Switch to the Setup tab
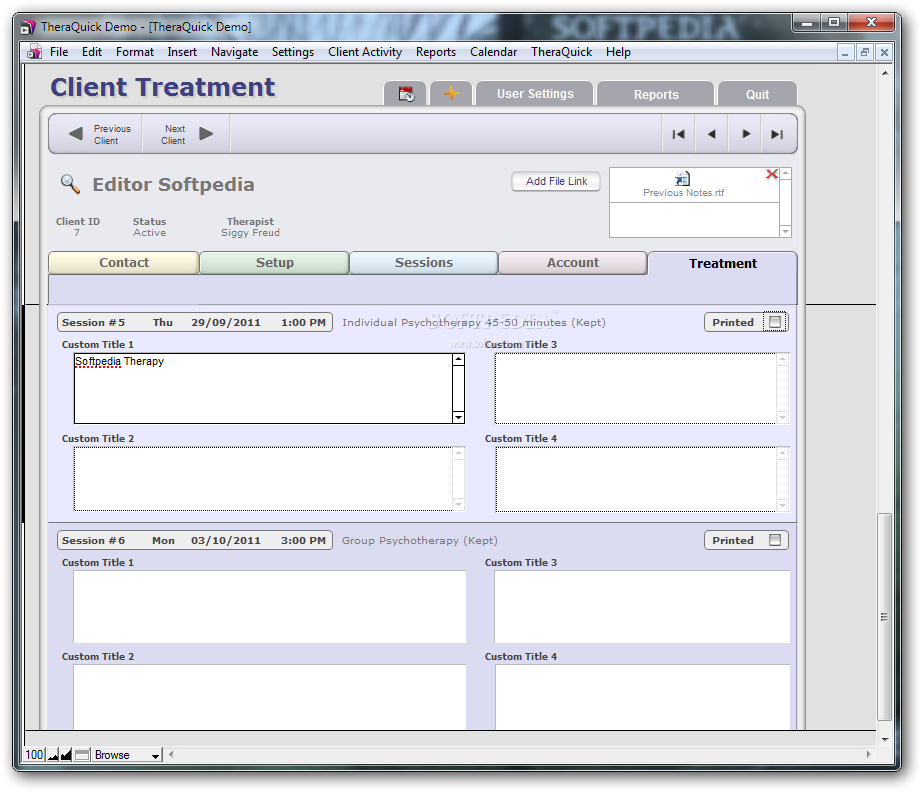This screenshot has width=922, height=792. click(x=275, y=263)
